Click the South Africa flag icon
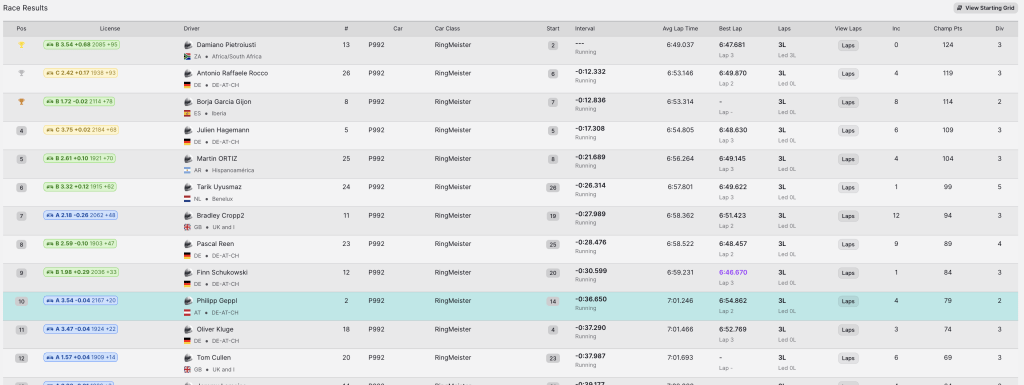The height and width of the screenshot is (385, 1024). pos(187,57)
